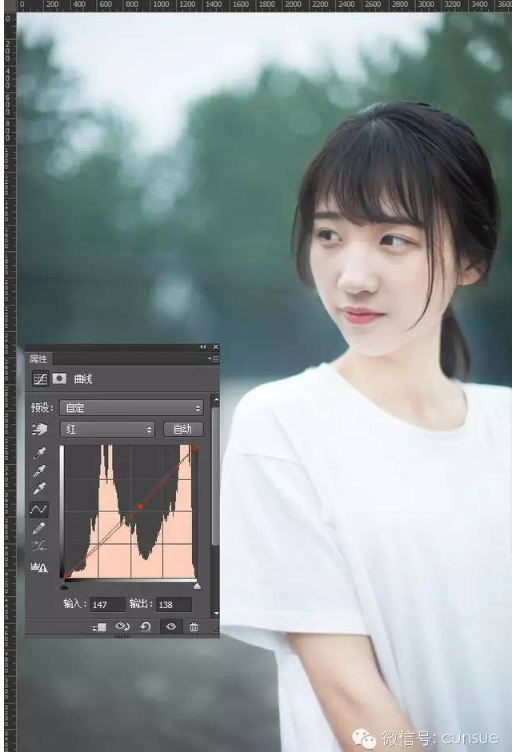Reset curves to adjustment defaults
Viewport: 512px width, 752px height.
[146, 627]
